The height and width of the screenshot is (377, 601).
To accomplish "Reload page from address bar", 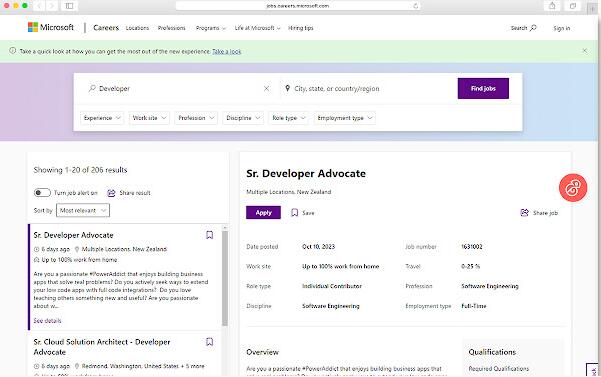I will click(x=415, y=6).
